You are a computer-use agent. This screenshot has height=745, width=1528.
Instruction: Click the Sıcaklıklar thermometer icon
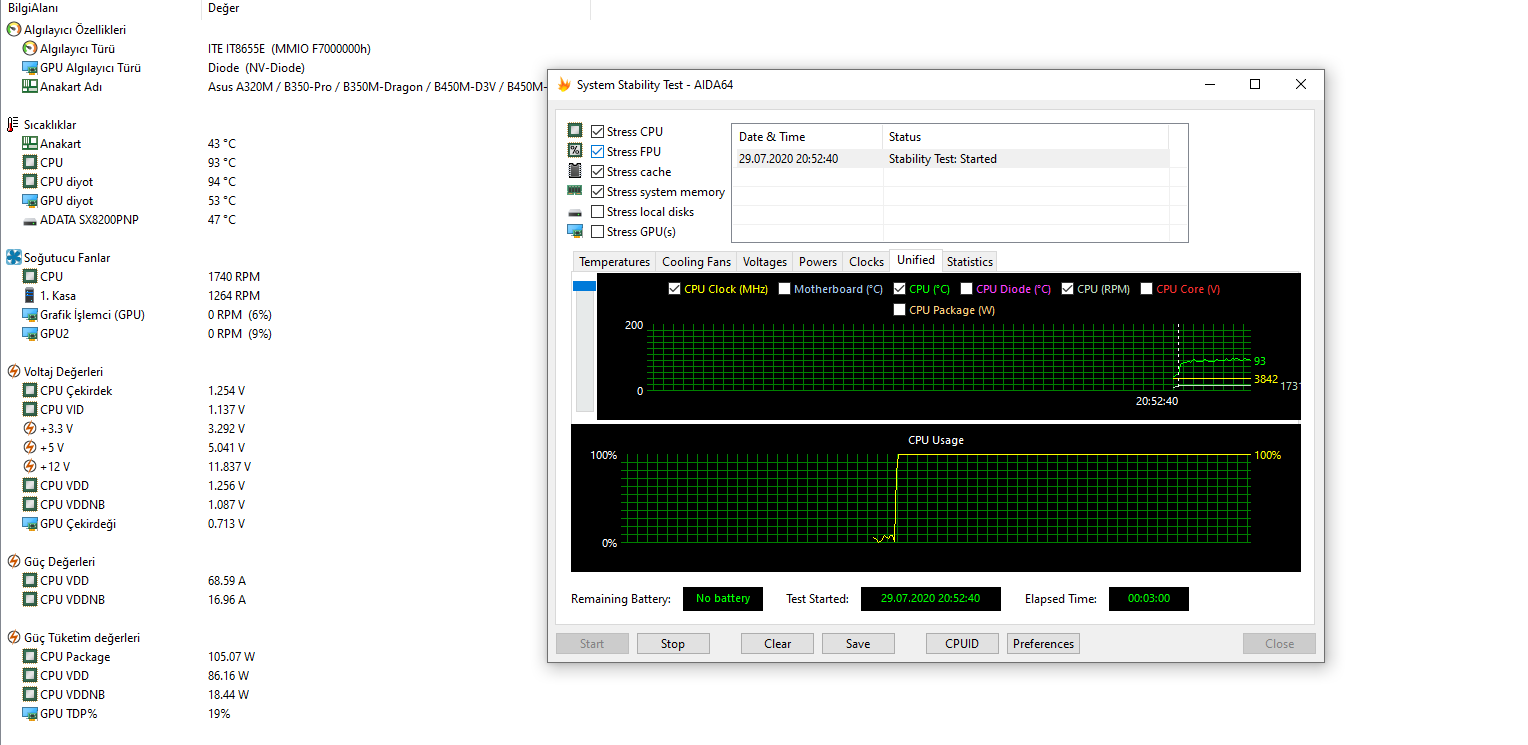point(14,125)
